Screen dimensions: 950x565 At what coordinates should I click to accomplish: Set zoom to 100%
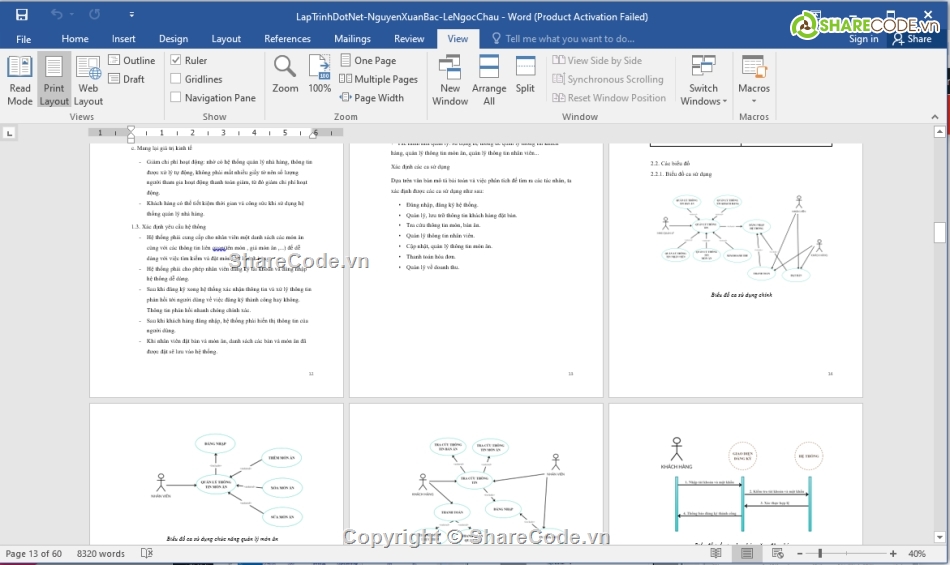click(319, 74)
